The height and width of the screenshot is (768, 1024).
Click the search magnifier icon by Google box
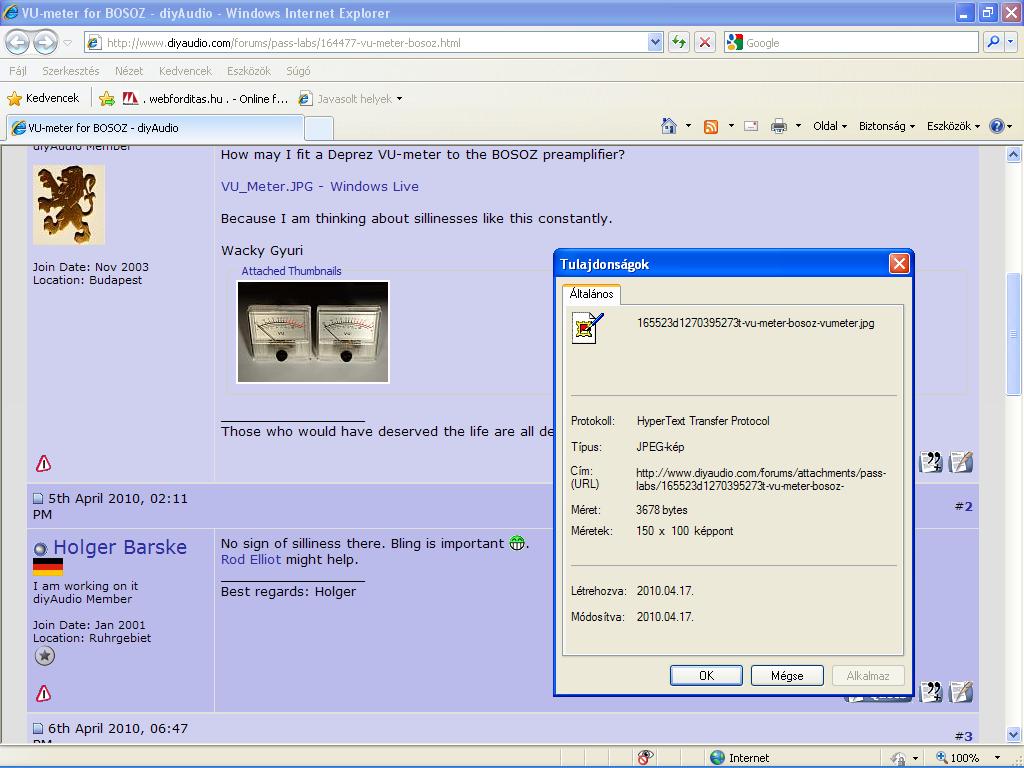click(x=993, y=42)
